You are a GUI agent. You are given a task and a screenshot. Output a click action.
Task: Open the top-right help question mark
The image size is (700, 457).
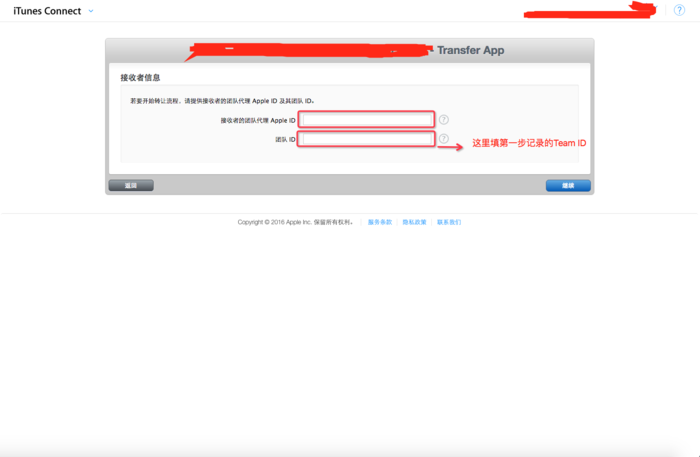click(679, 10)
